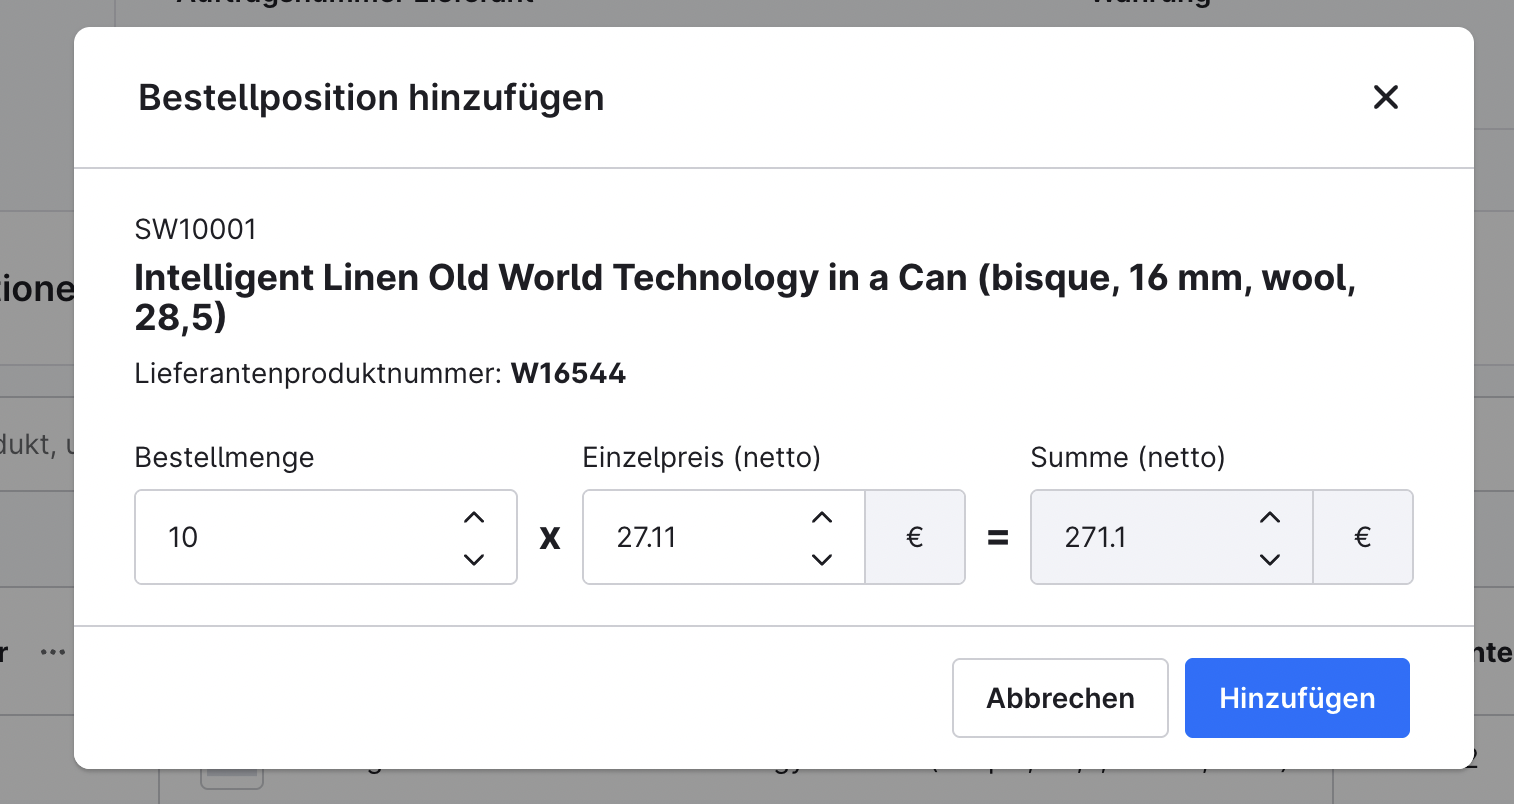Click the Abbrechen button
The width and height of the screenshot is (1514, 804).
1059,697
